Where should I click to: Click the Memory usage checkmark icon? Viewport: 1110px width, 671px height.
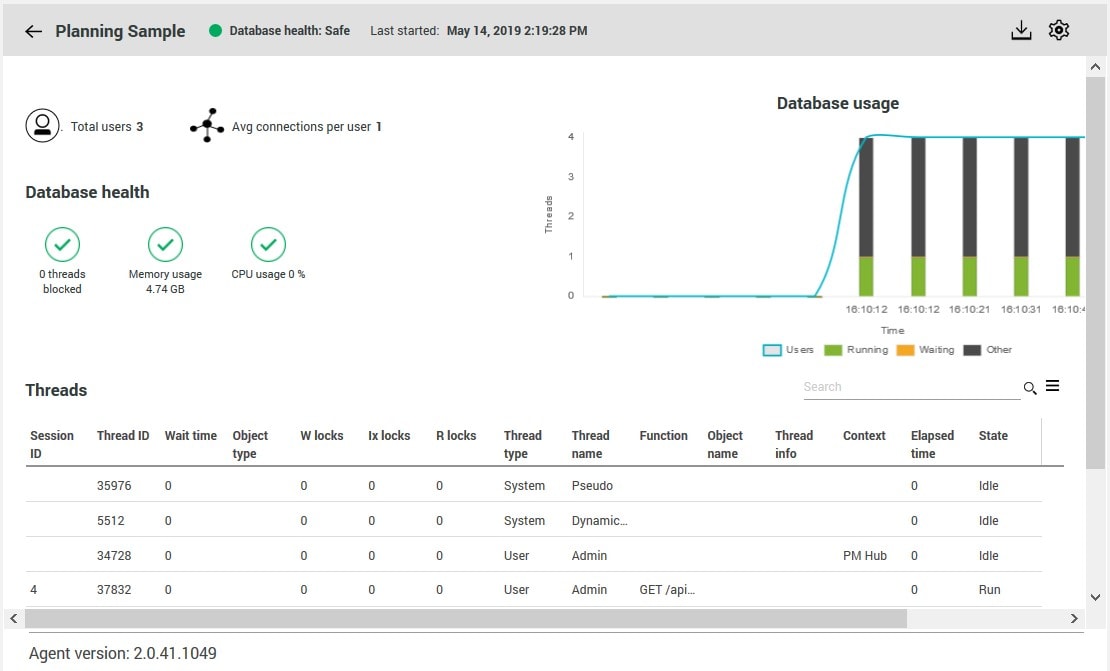point(165,244)
